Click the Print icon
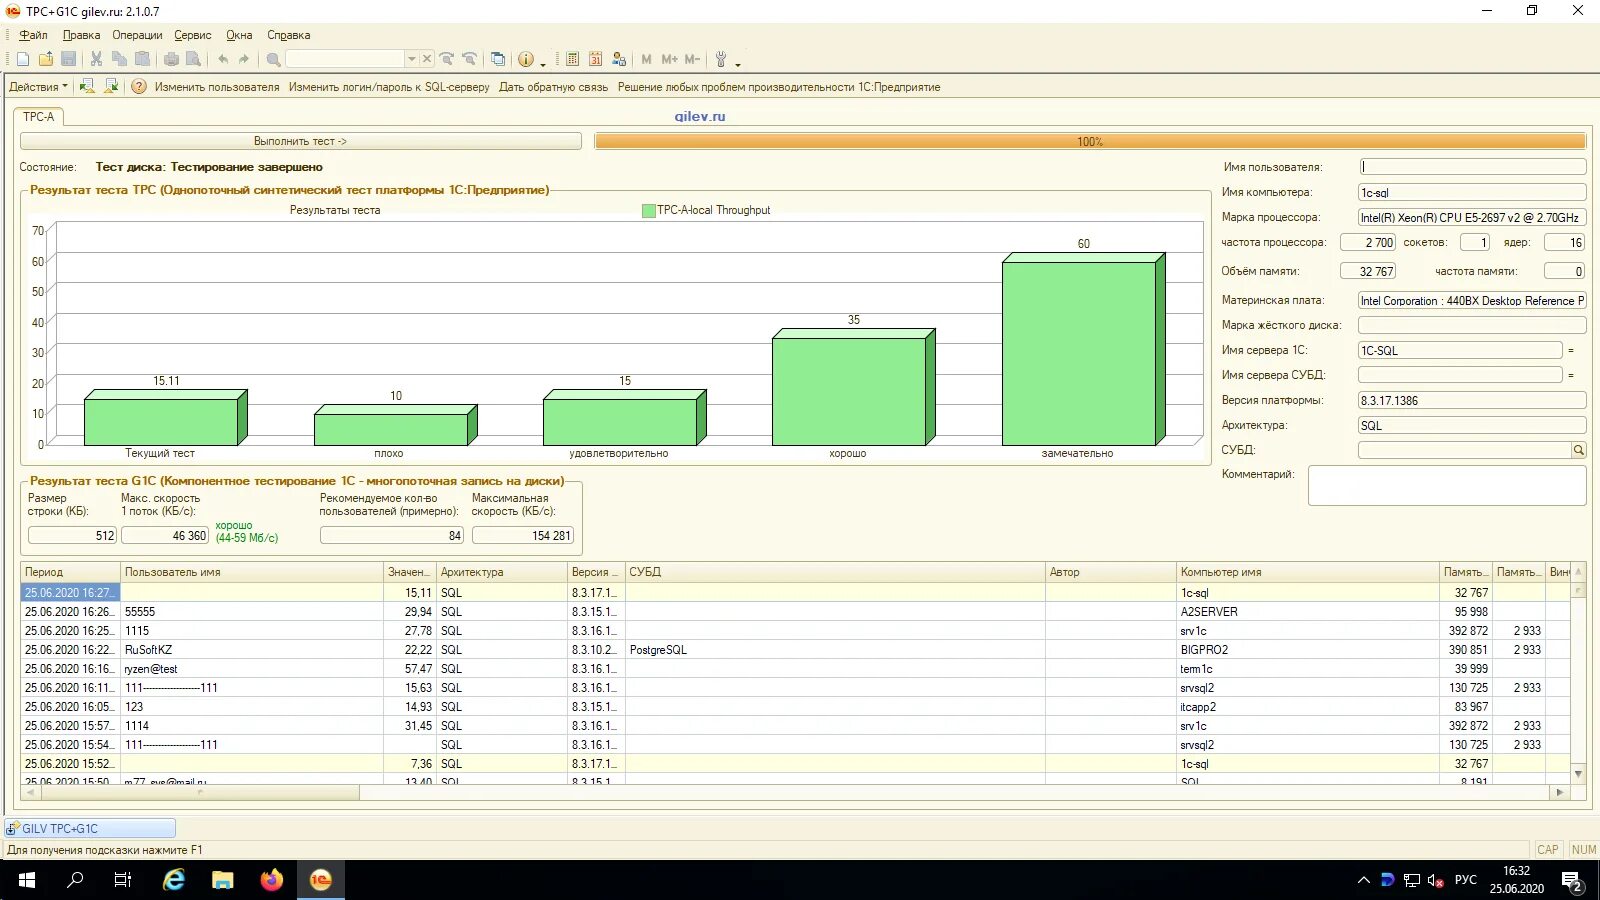The height and width of the screenshot is (900, 1600). click(x=171, y=59)
